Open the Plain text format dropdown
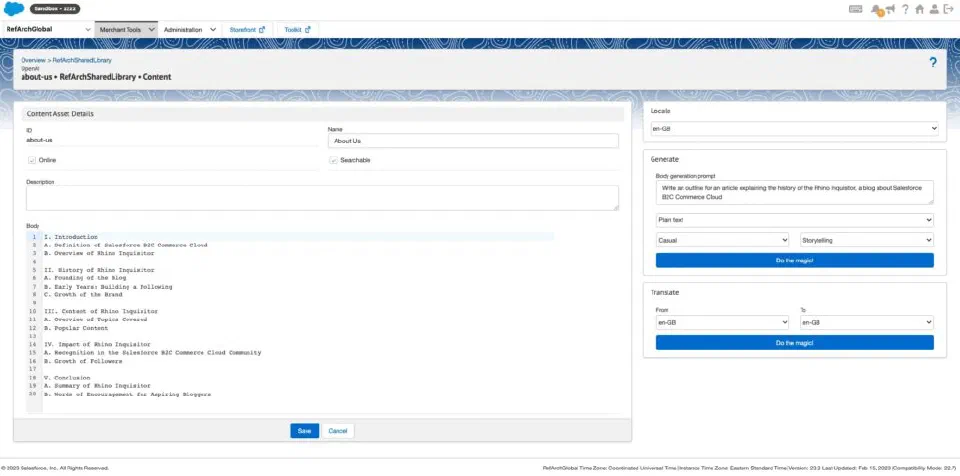960x476 pixels. pos(794,219)
